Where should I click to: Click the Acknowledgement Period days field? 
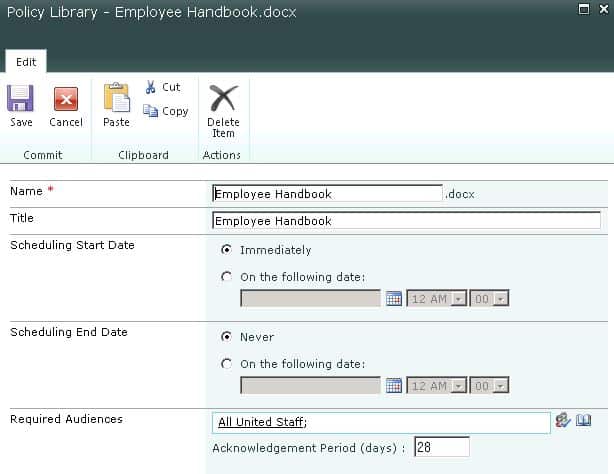(x=441, y=447)
